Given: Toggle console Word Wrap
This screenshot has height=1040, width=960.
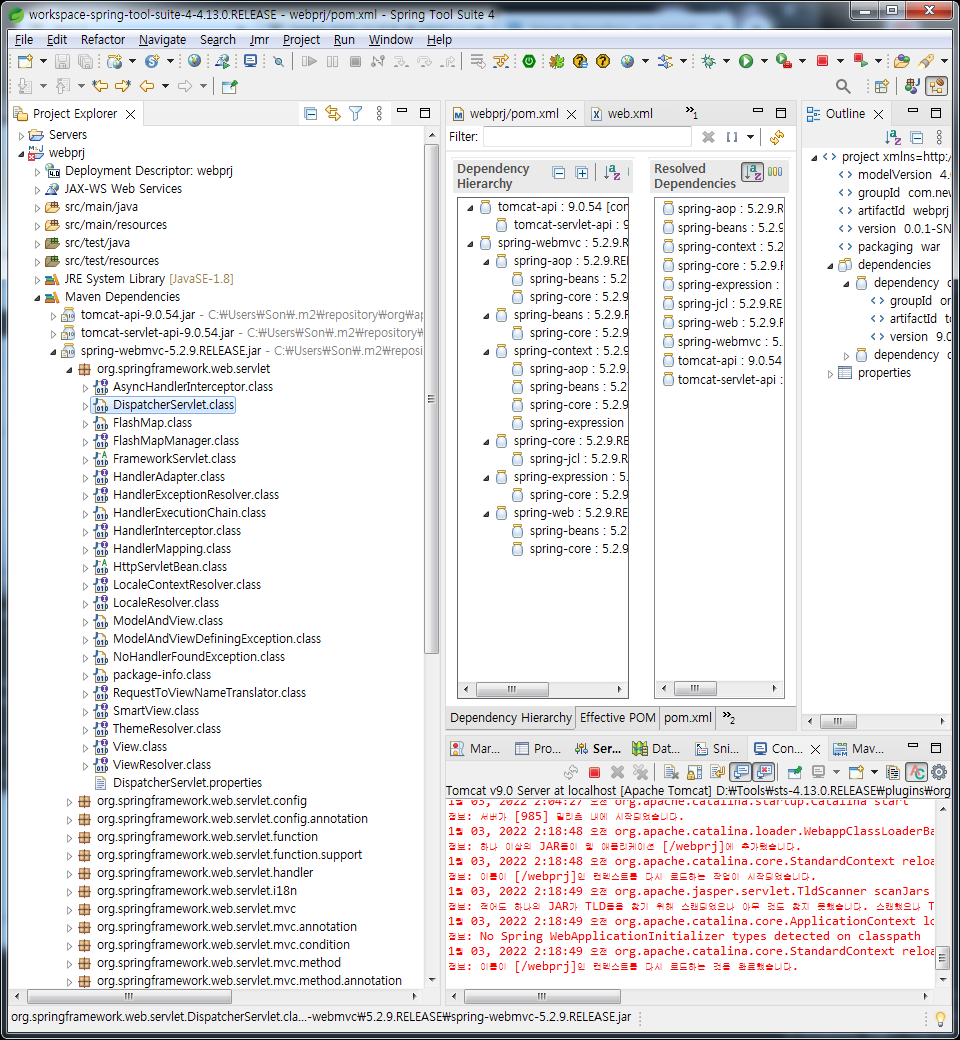Looking at the screenshot, I should (717, 772).
